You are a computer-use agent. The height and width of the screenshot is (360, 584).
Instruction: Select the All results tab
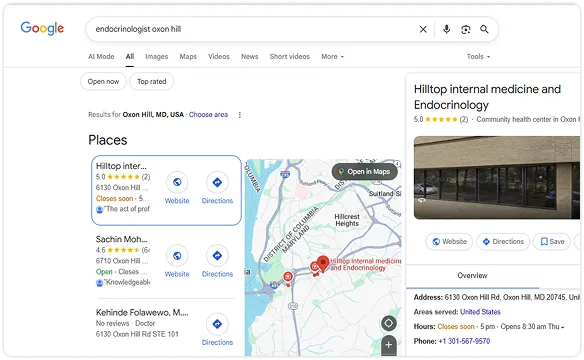click(130, 57)
